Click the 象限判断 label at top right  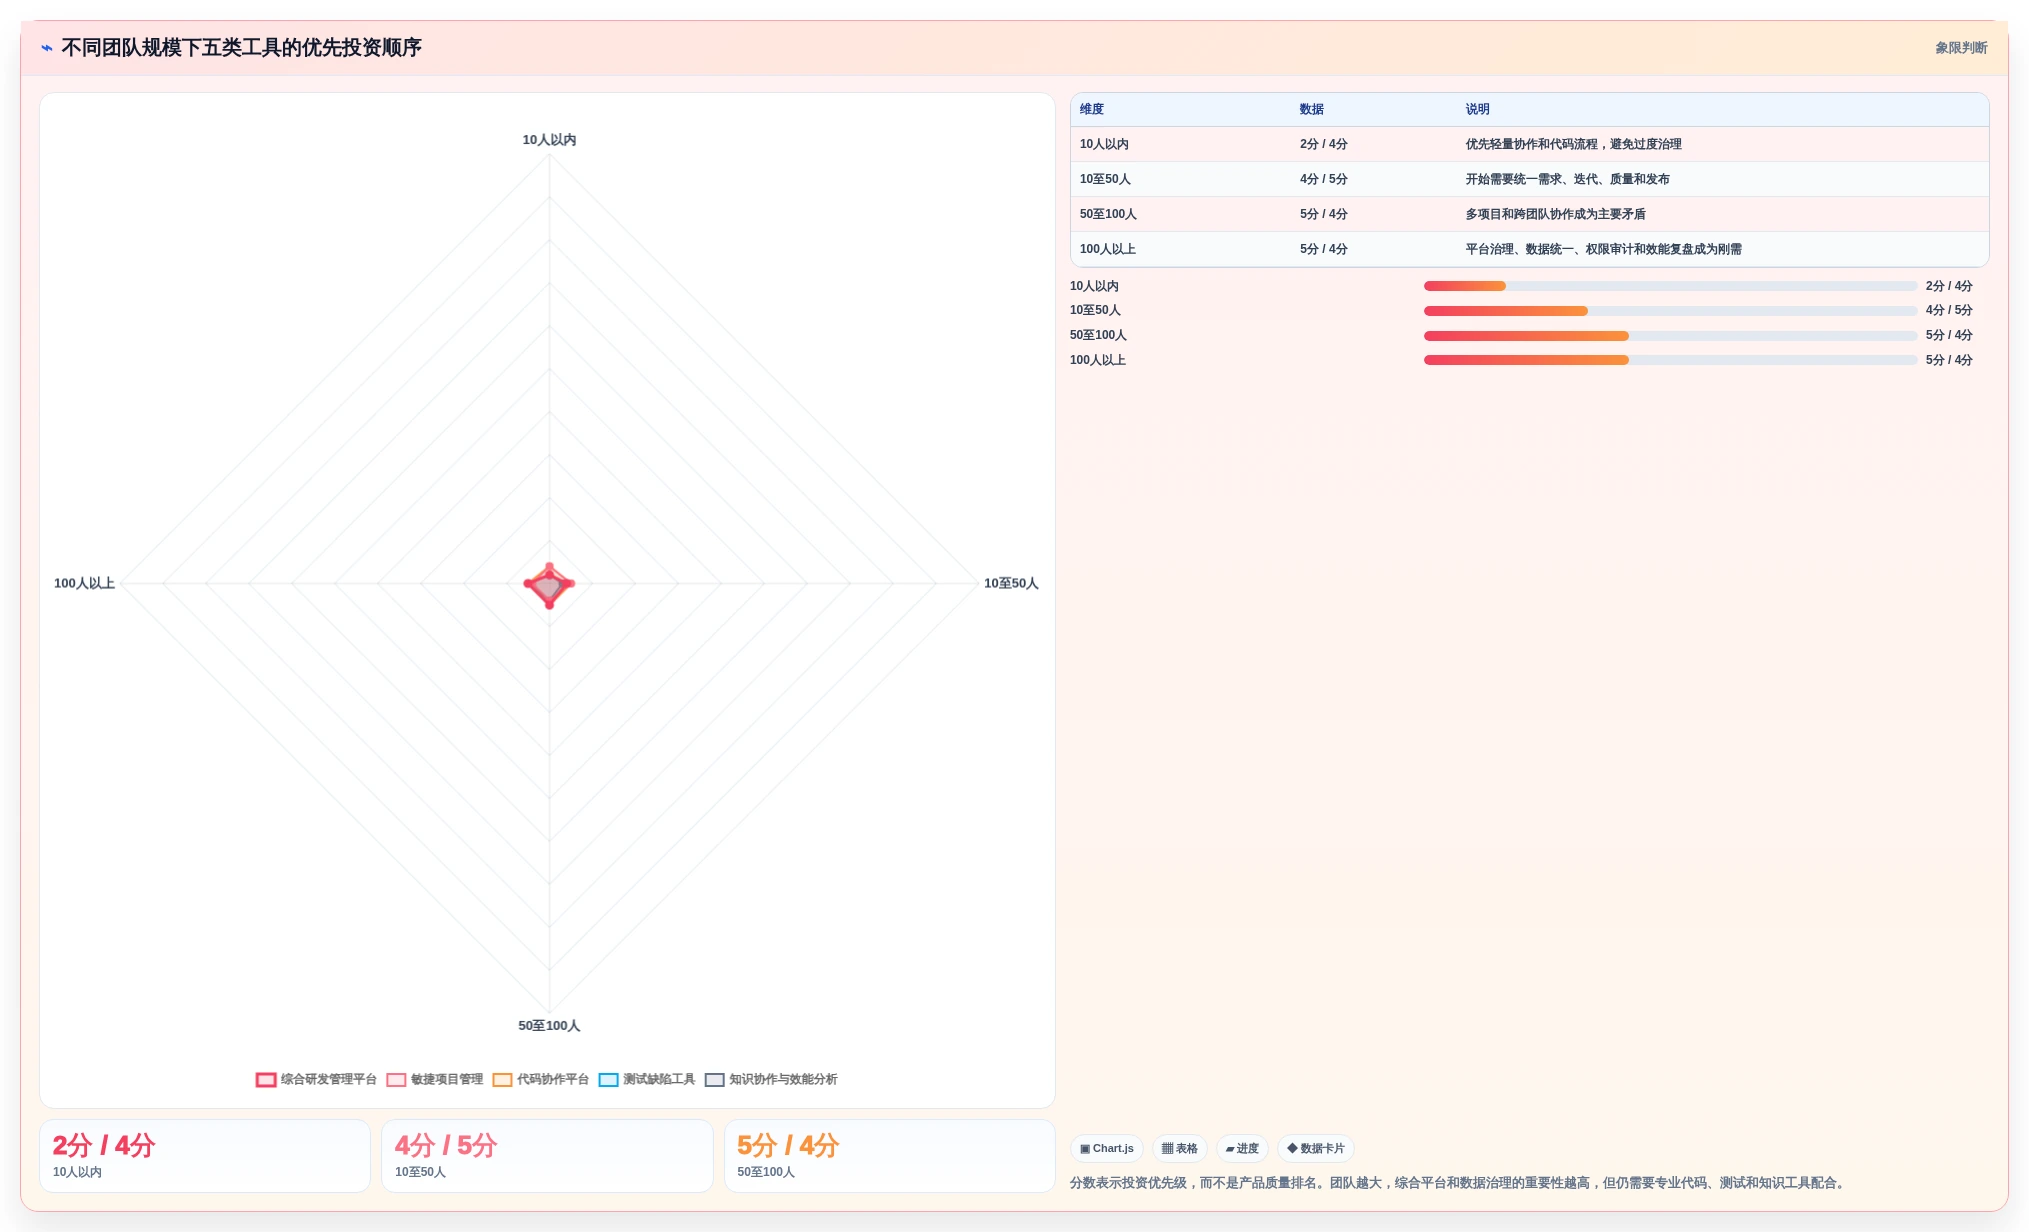click(1961, 48)
